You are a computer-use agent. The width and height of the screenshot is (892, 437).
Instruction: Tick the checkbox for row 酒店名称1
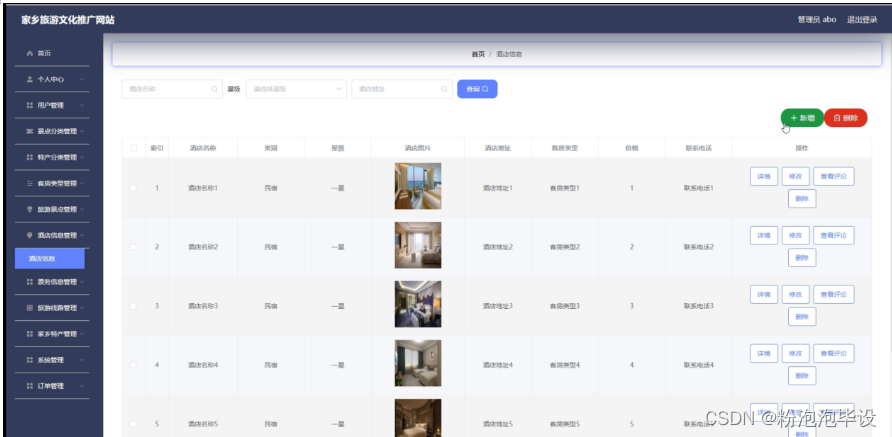[134, 188]
